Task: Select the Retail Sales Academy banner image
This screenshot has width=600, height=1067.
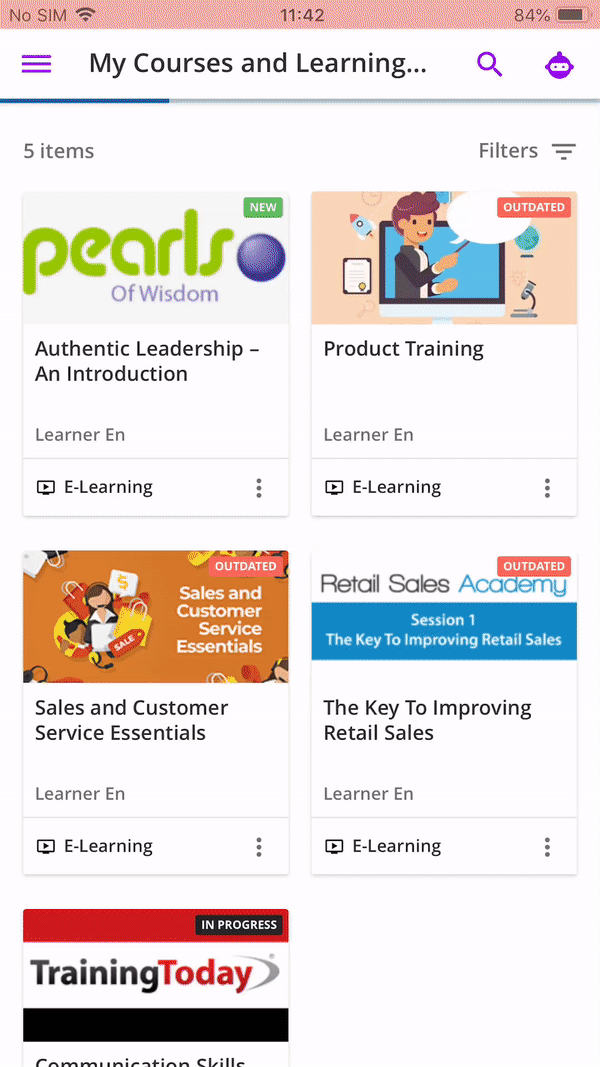Action: pyautogui.click(x=444, y=617)
